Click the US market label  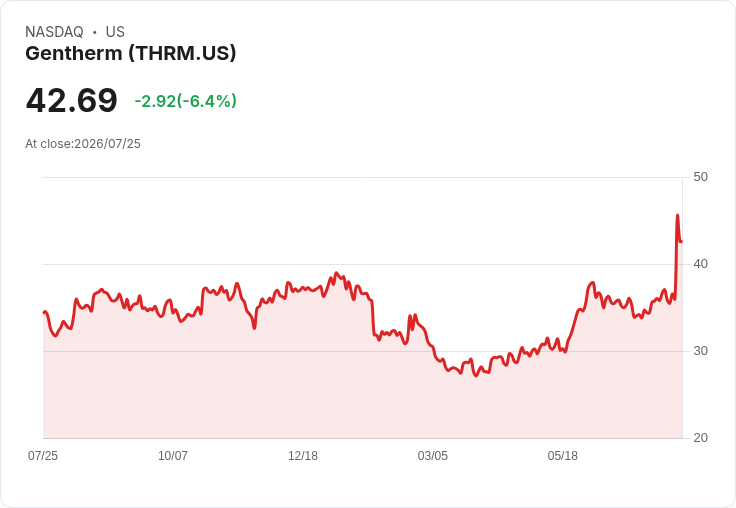coord(115,32)
